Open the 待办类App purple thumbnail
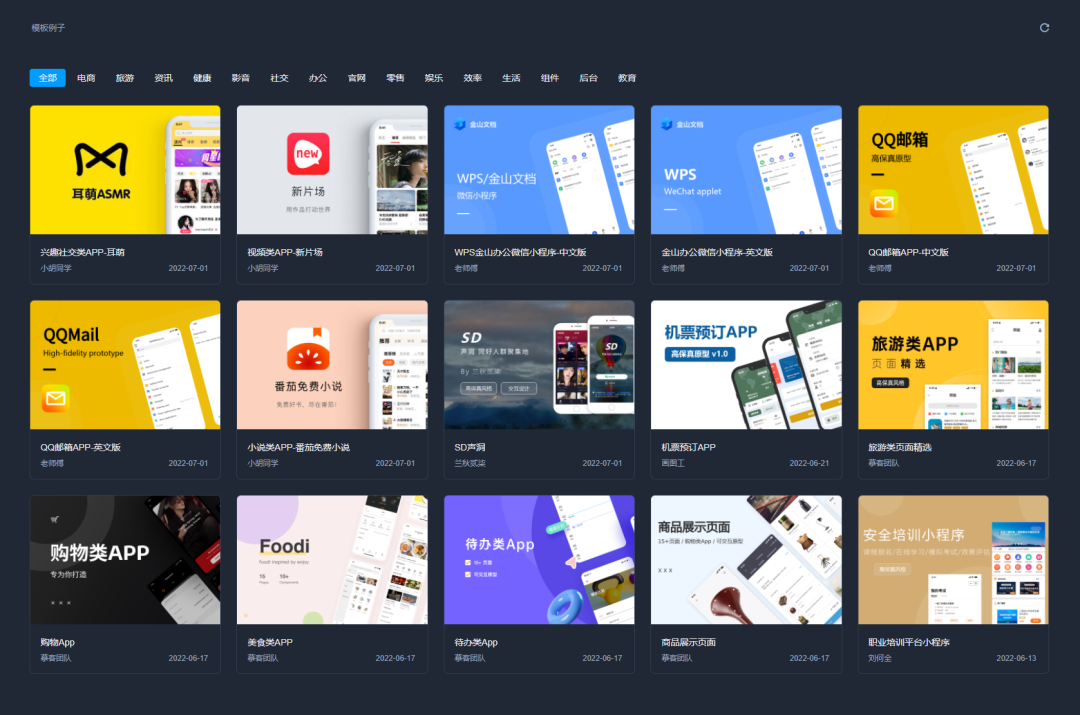 [539, 559]
